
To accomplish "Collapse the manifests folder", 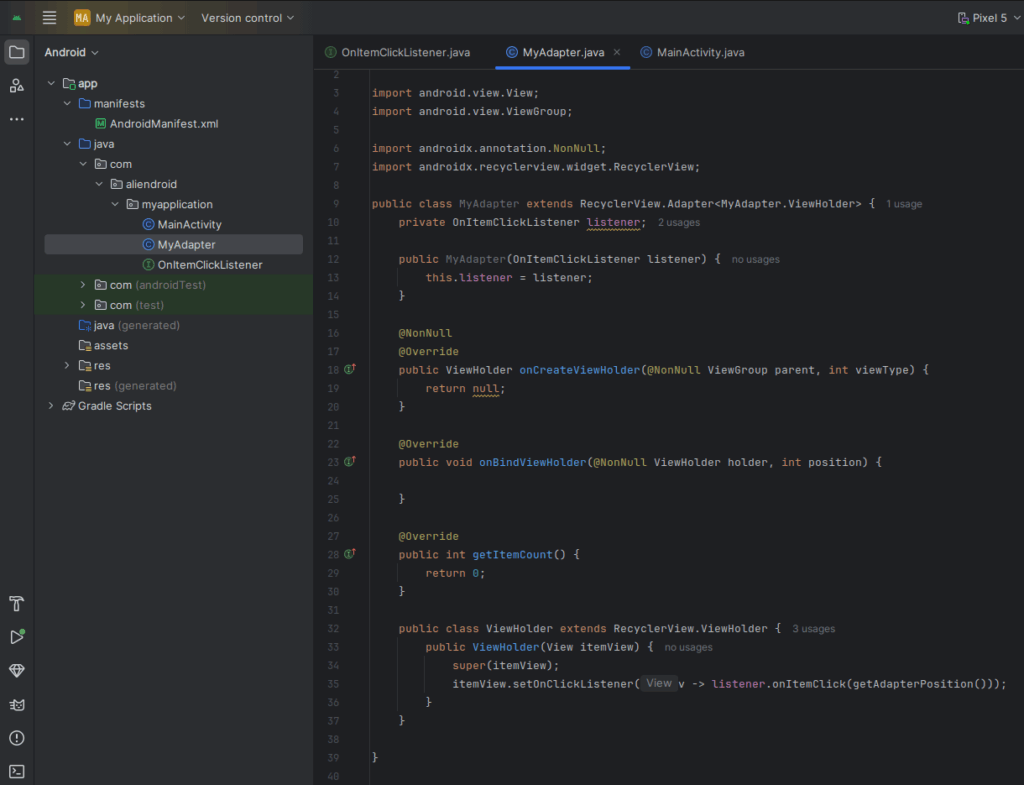I will (x=67, y=103).
